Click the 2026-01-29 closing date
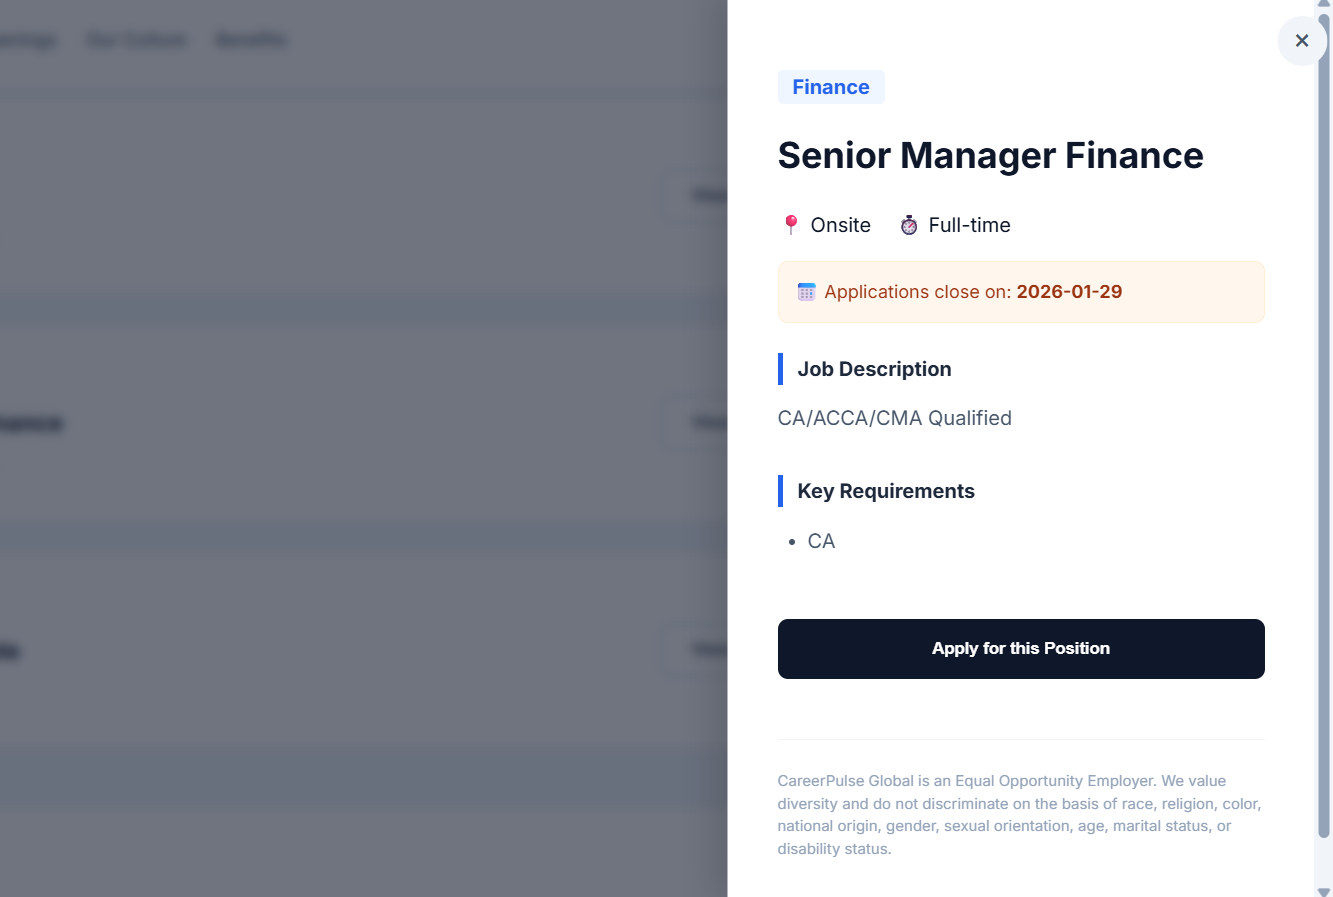Image resolution: width=1333 pixels, height=897 pixels. tap(1068, 292)
